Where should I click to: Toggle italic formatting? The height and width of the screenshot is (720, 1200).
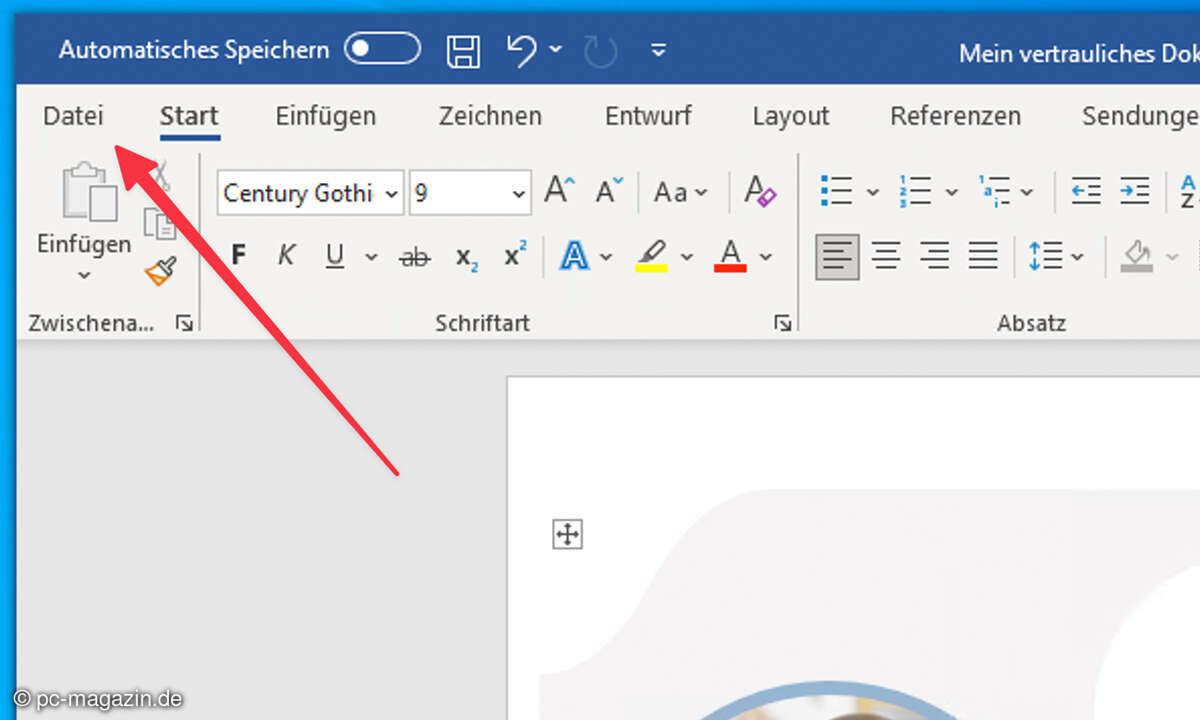click(x=286, y=256)
